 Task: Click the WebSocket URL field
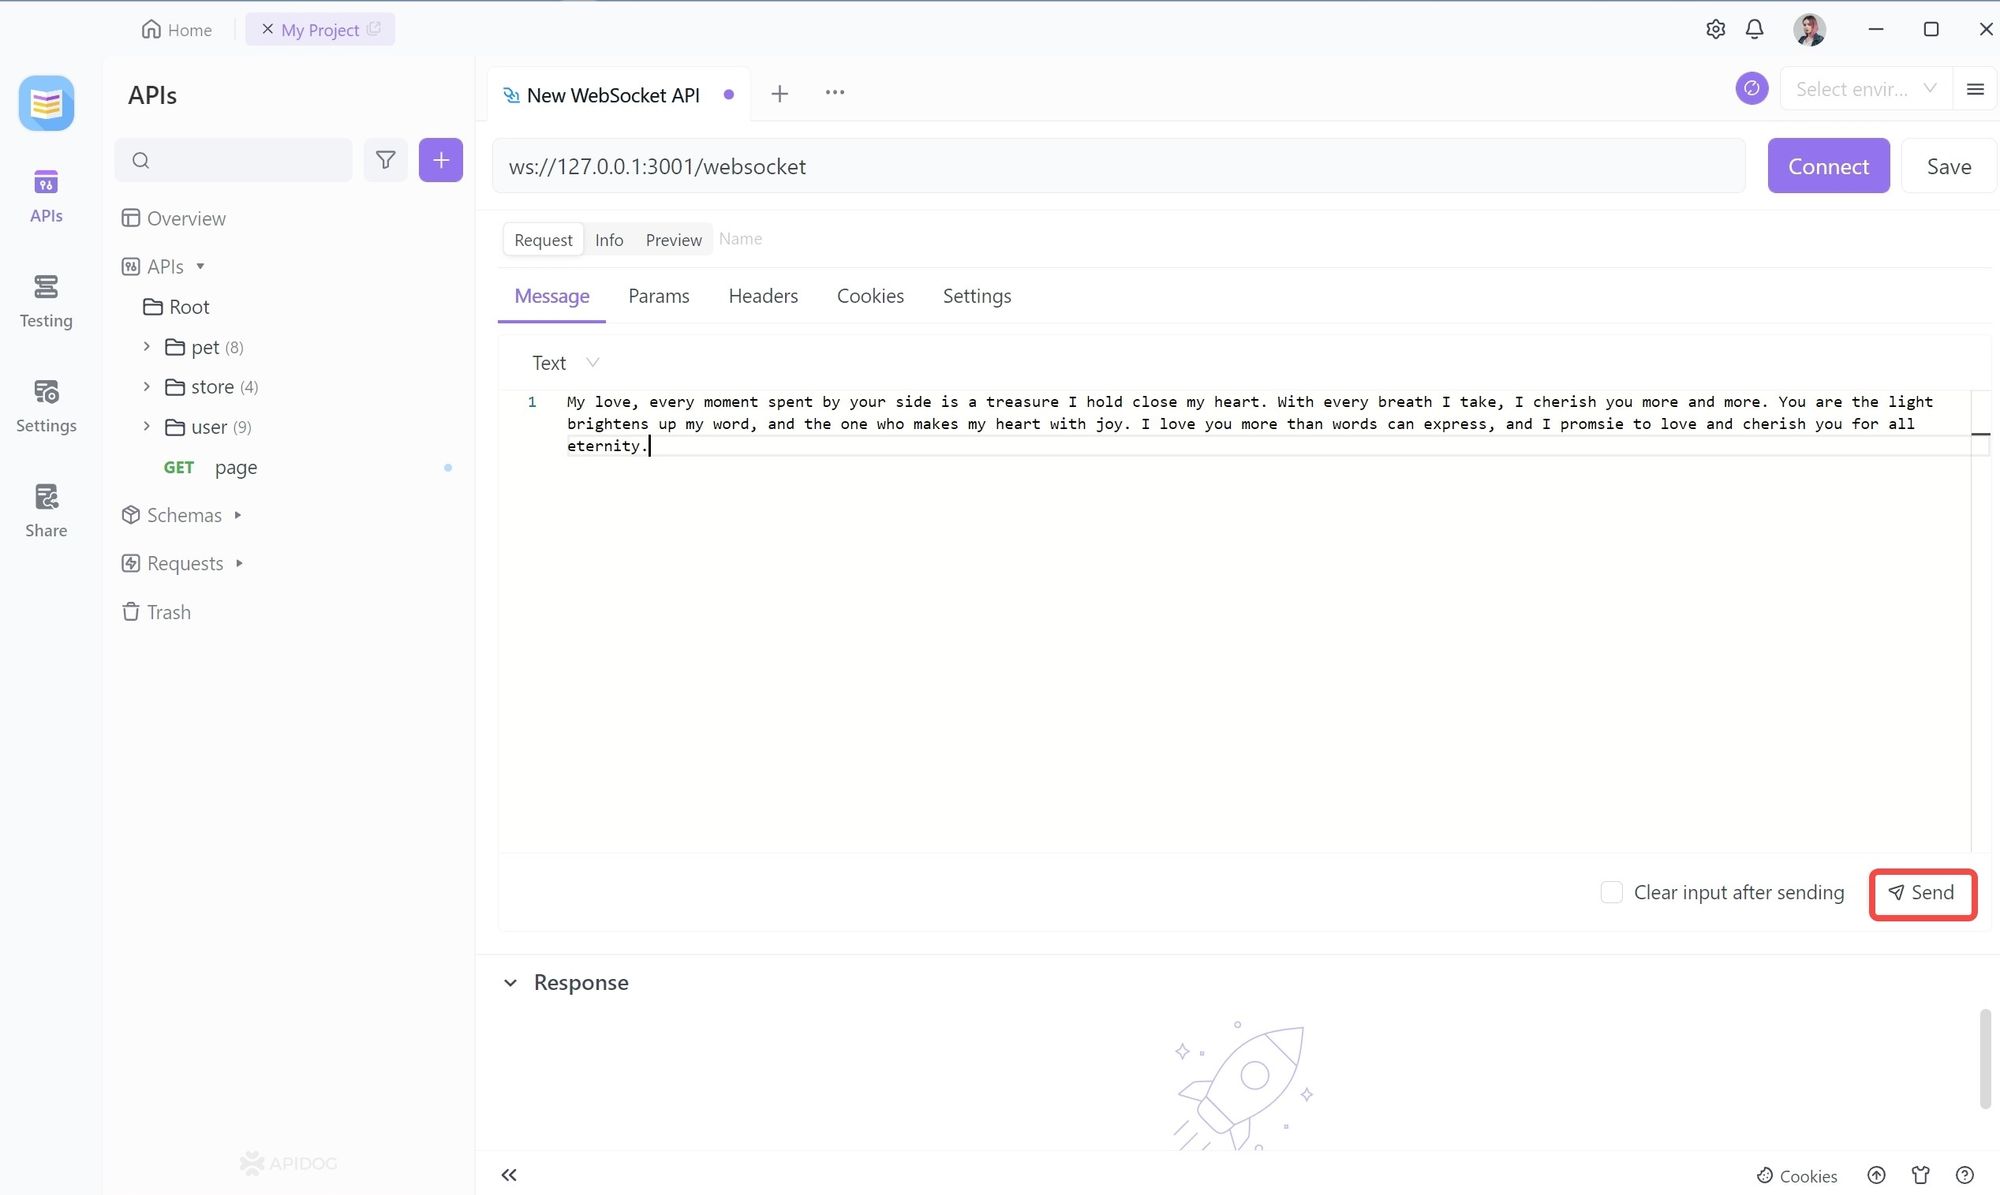(x=1118, y=166)
